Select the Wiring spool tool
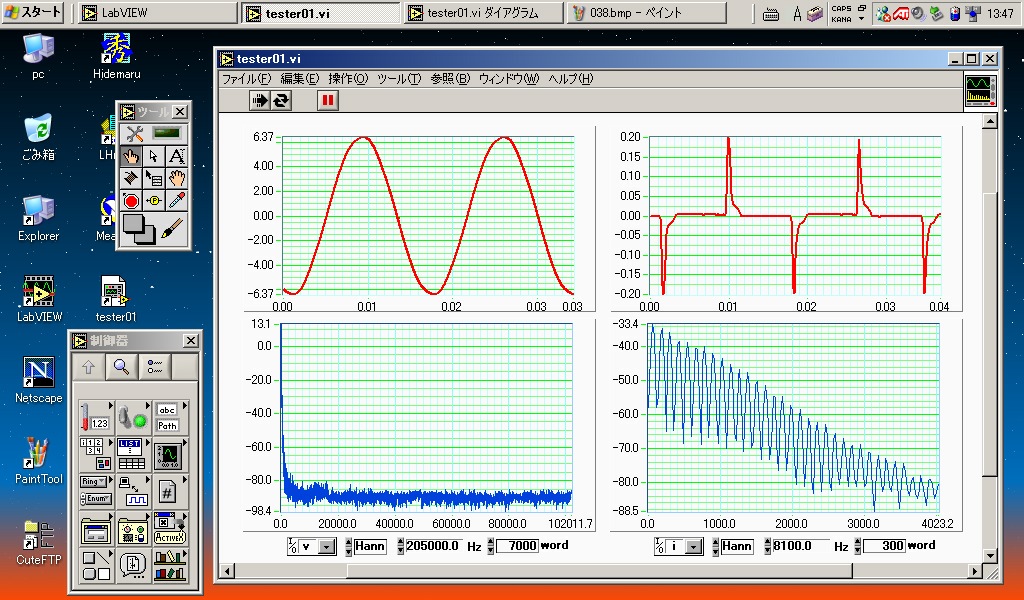Screen dimensions: 1024x600 pos(131,178)
